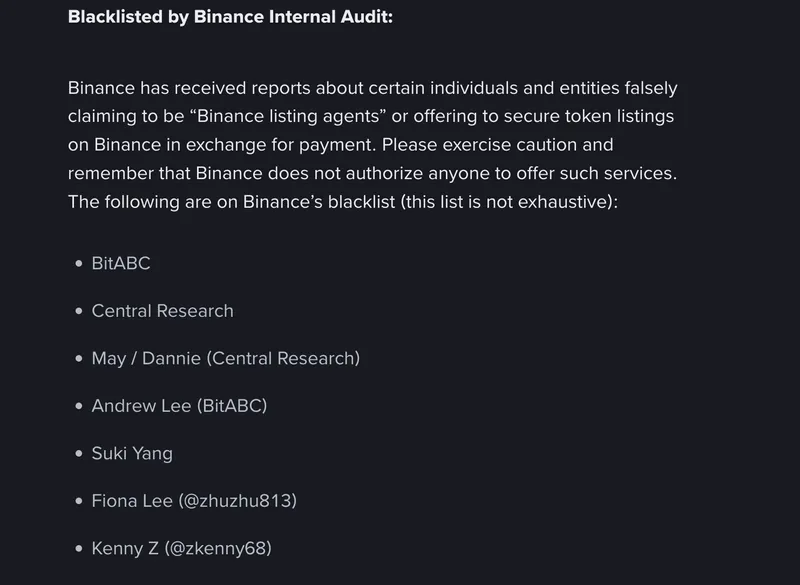Click the "BitABC" list entry
Viewport: 800px width, 585px height.
[121, 264]
